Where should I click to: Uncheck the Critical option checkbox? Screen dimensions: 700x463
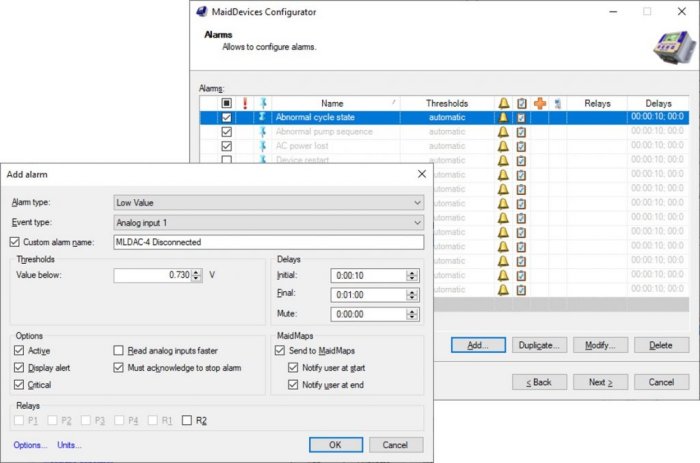coord(20,385)
